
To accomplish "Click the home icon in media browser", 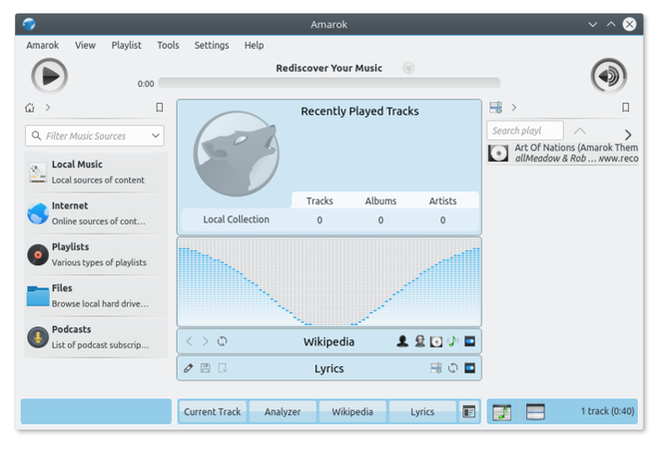I will tap(30, 108).
